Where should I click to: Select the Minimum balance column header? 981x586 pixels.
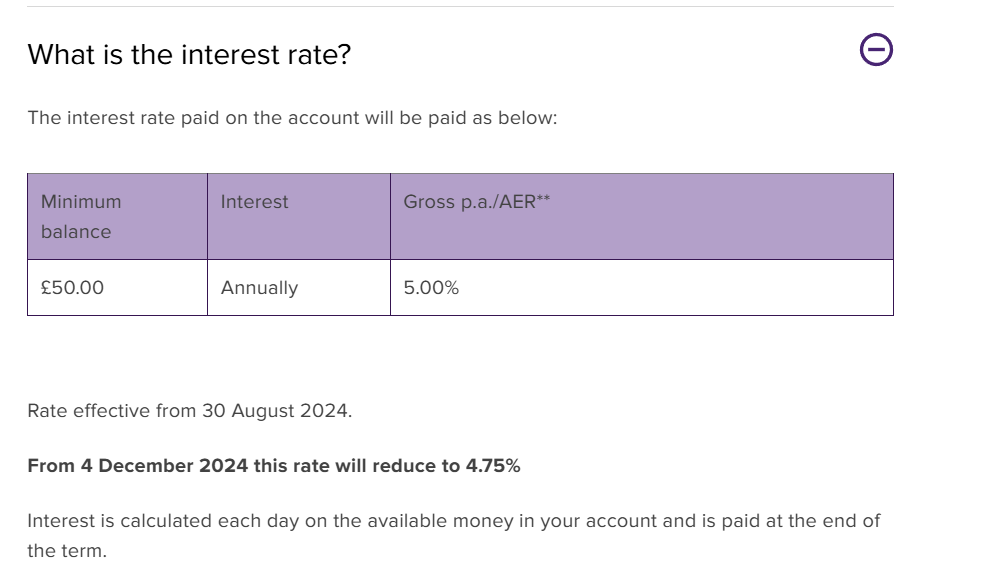(118, 216)
